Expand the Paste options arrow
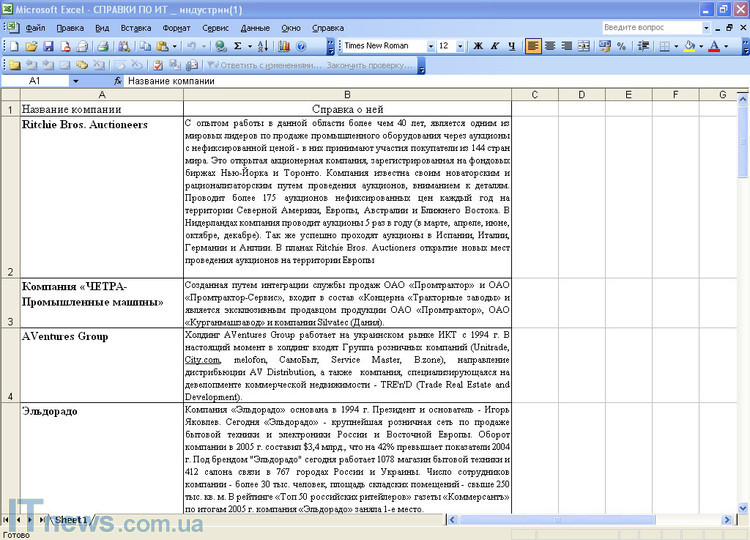The image size is (750, 540). tap(175, 46)
